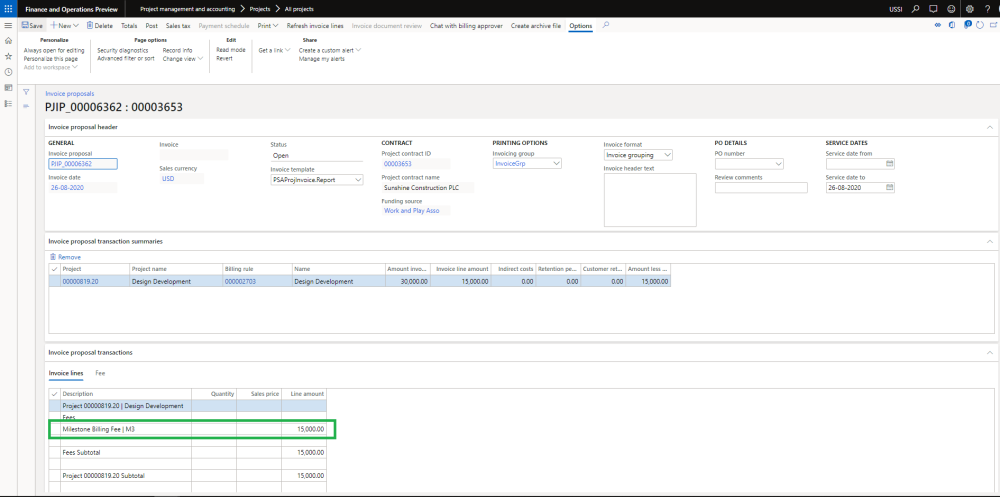Collapse the Invoice proposal header section
The width and height of the screenshot is (1000, 497).
click(x=990, y=127)
